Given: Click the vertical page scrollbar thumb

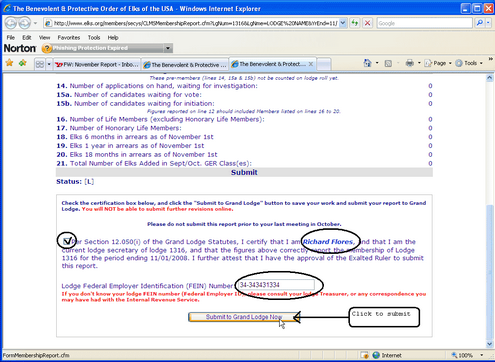Looking at the screenshot, I should [x=489, y=271].
